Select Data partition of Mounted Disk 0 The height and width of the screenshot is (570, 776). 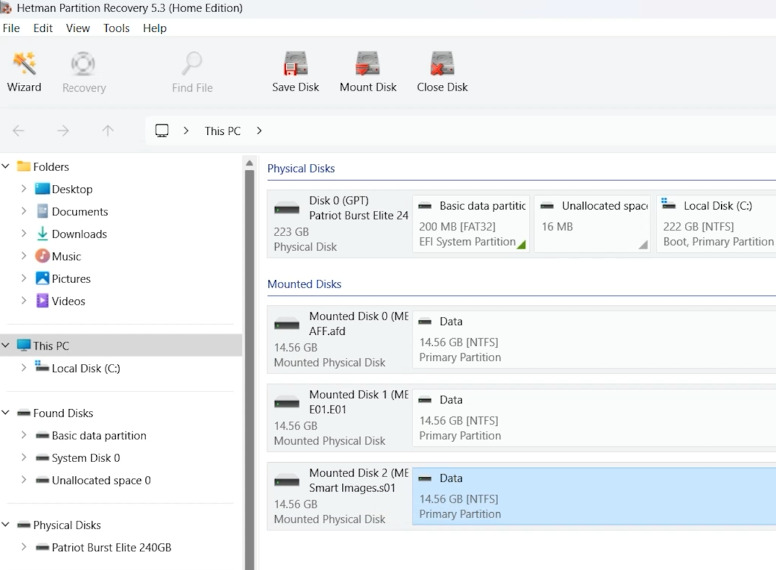point(594,339)
